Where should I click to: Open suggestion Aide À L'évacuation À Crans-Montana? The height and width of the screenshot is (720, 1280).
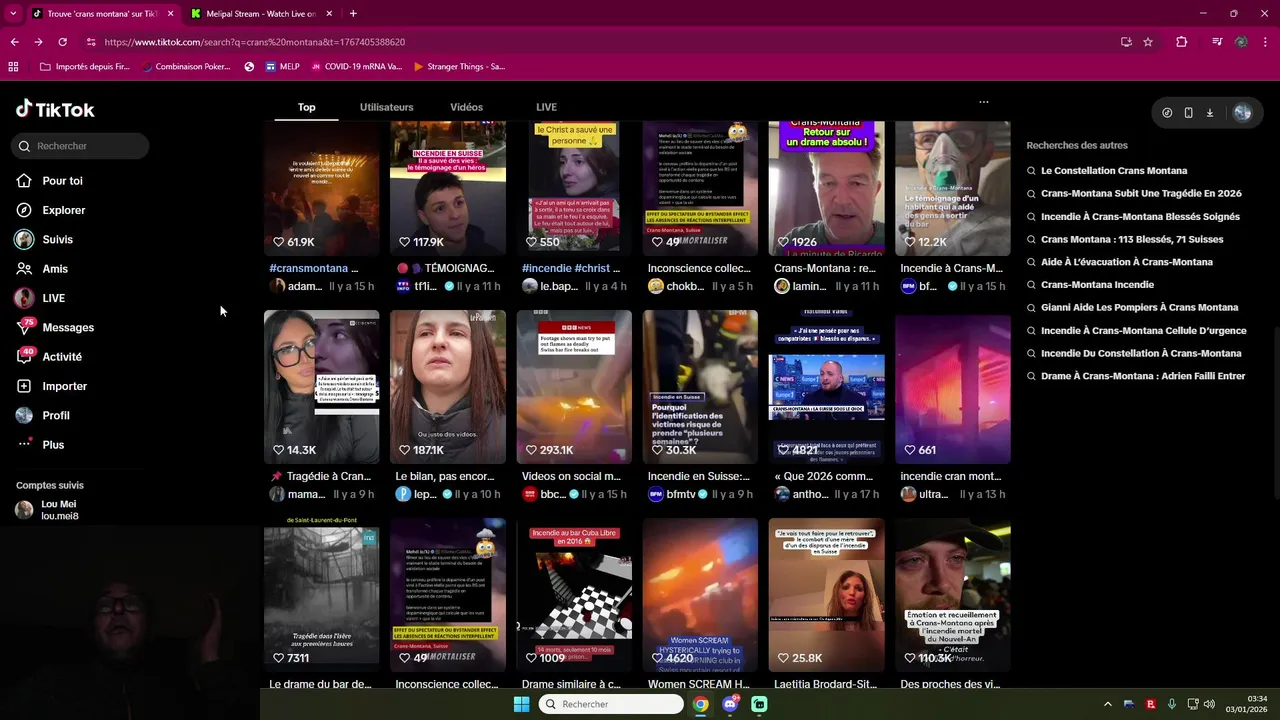click(1127, 262)
